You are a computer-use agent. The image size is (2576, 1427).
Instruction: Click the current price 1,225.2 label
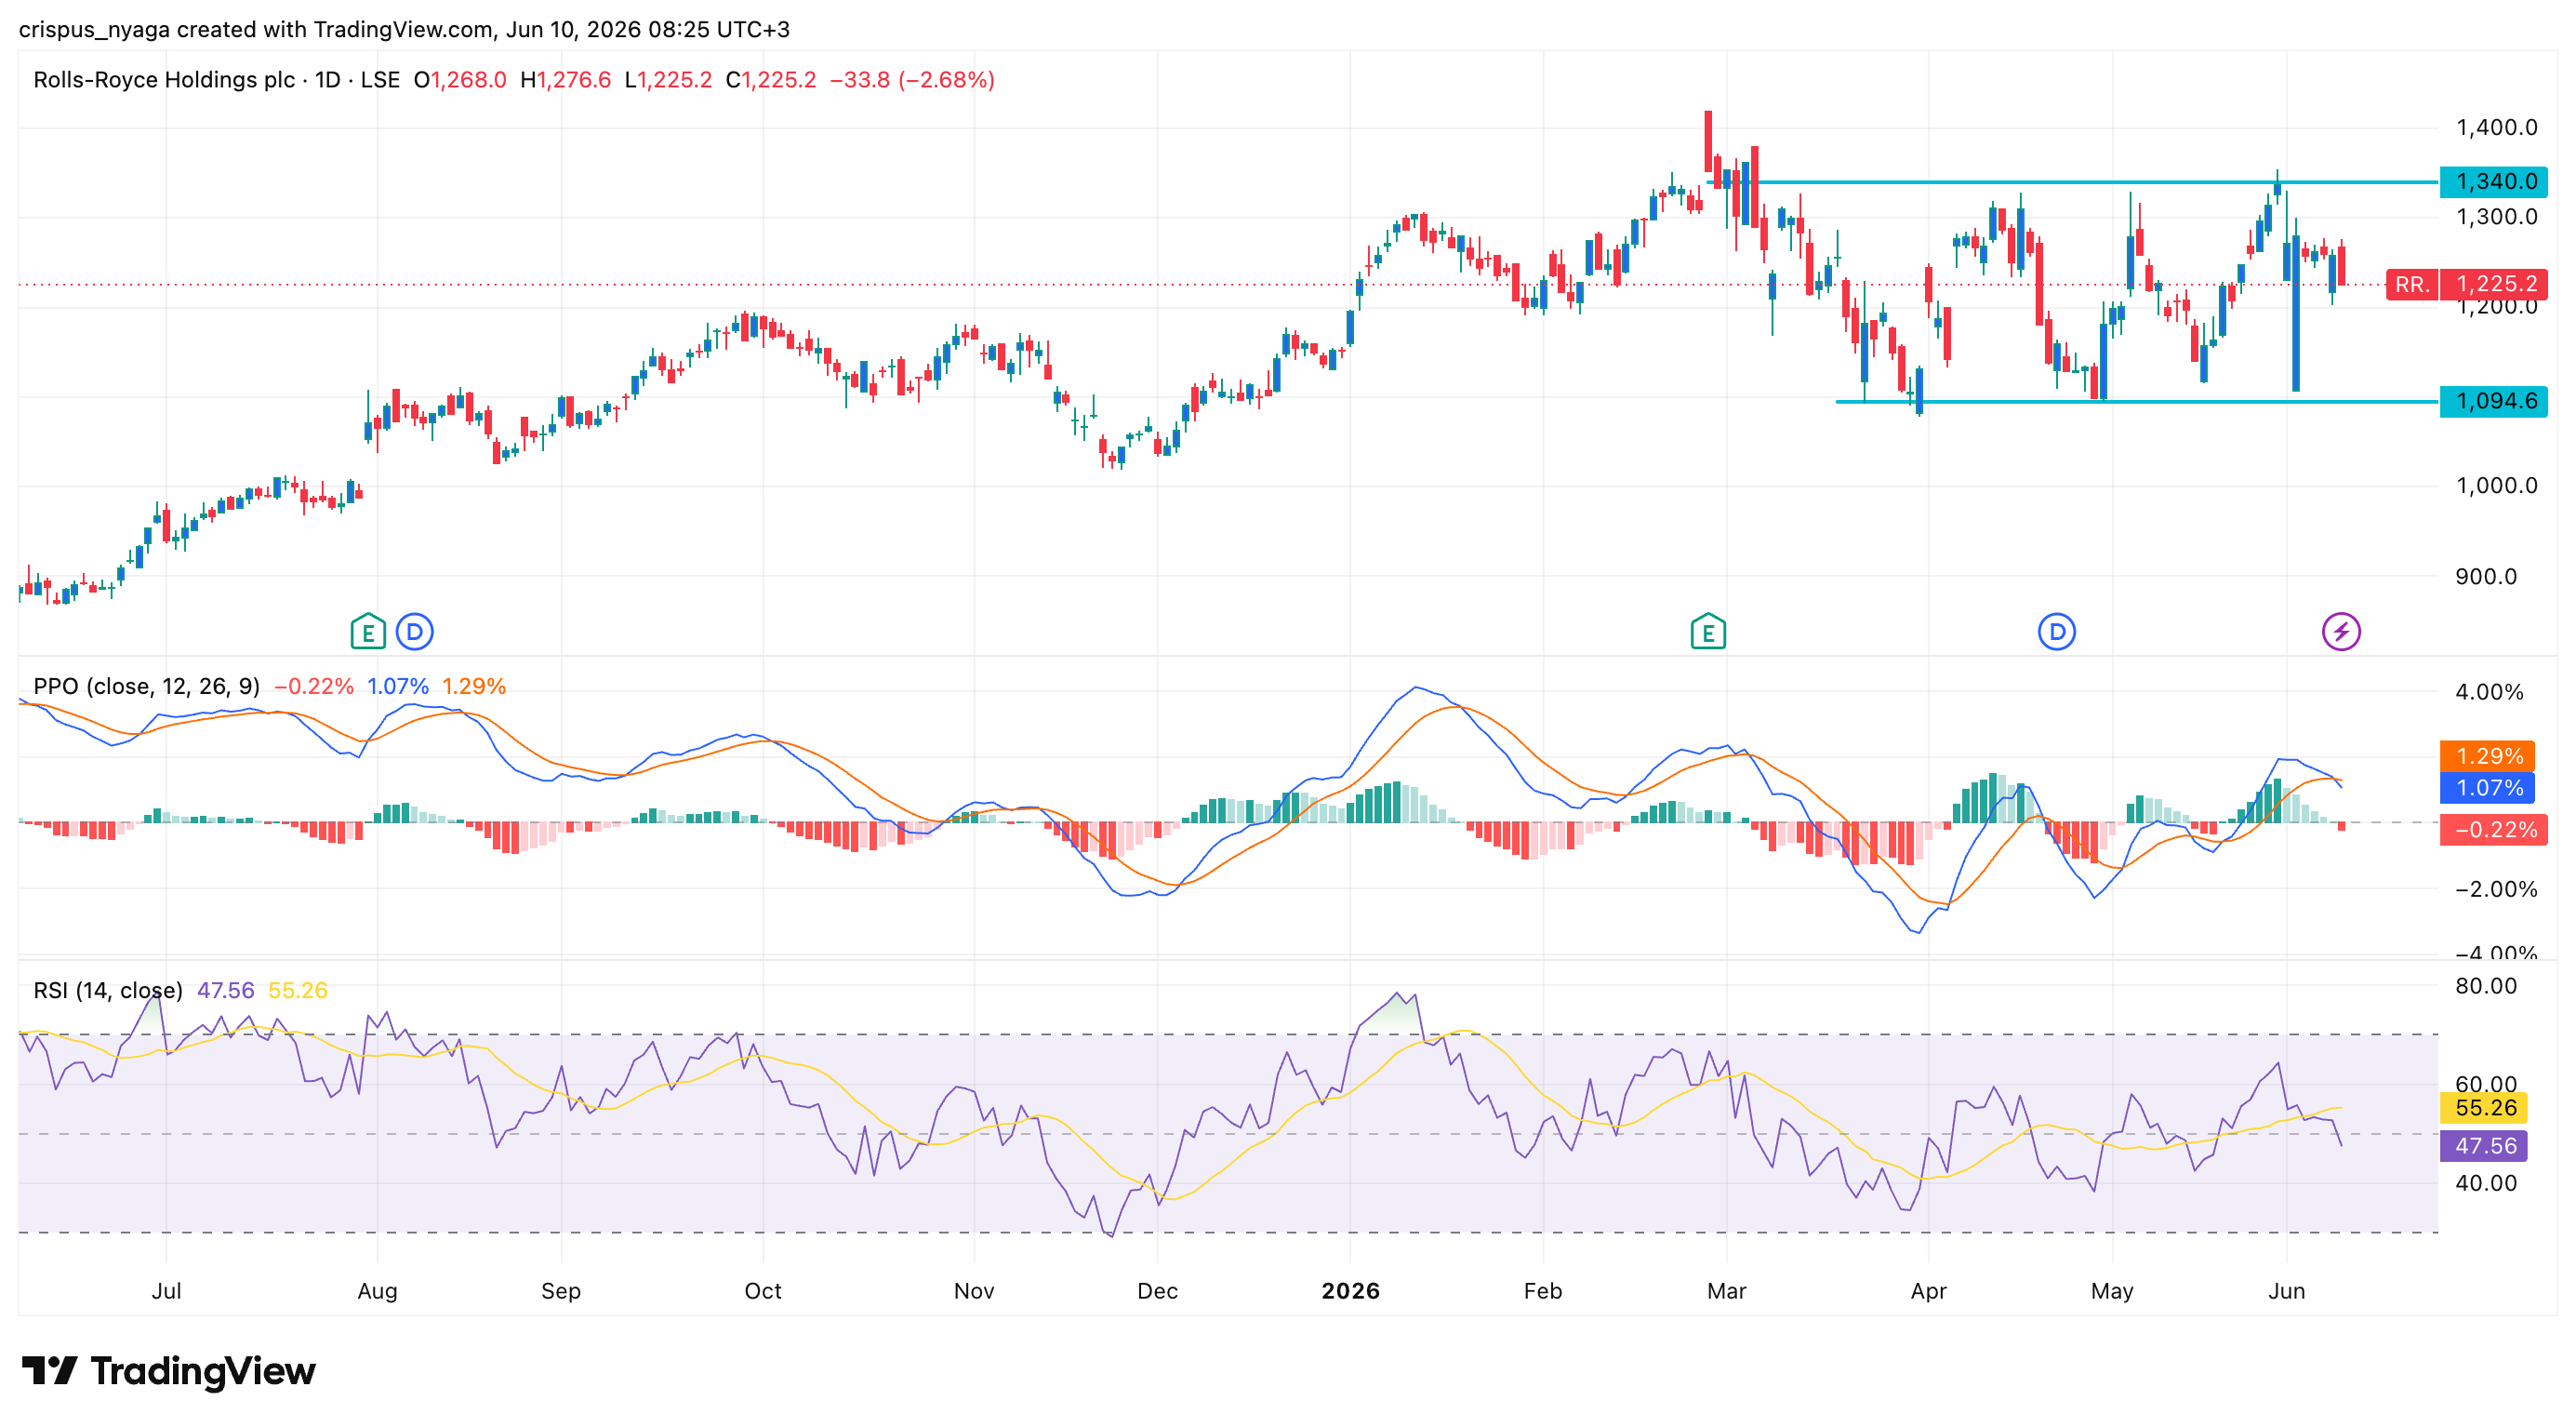(x=2493, y=284)
